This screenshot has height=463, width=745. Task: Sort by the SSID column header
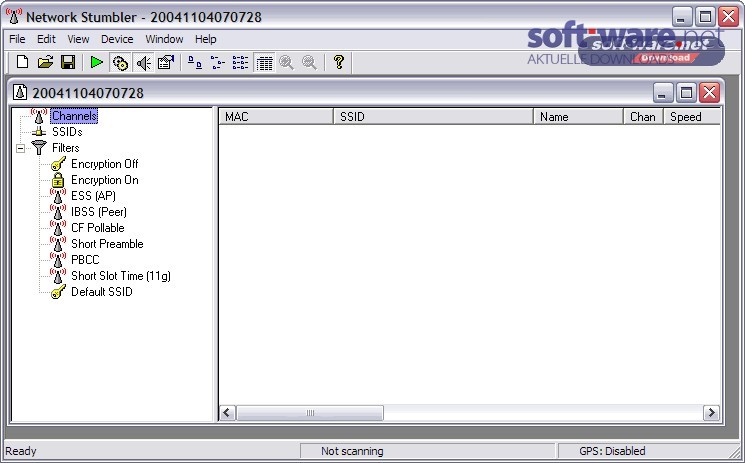pyautogui.click(x=433, y=116)
